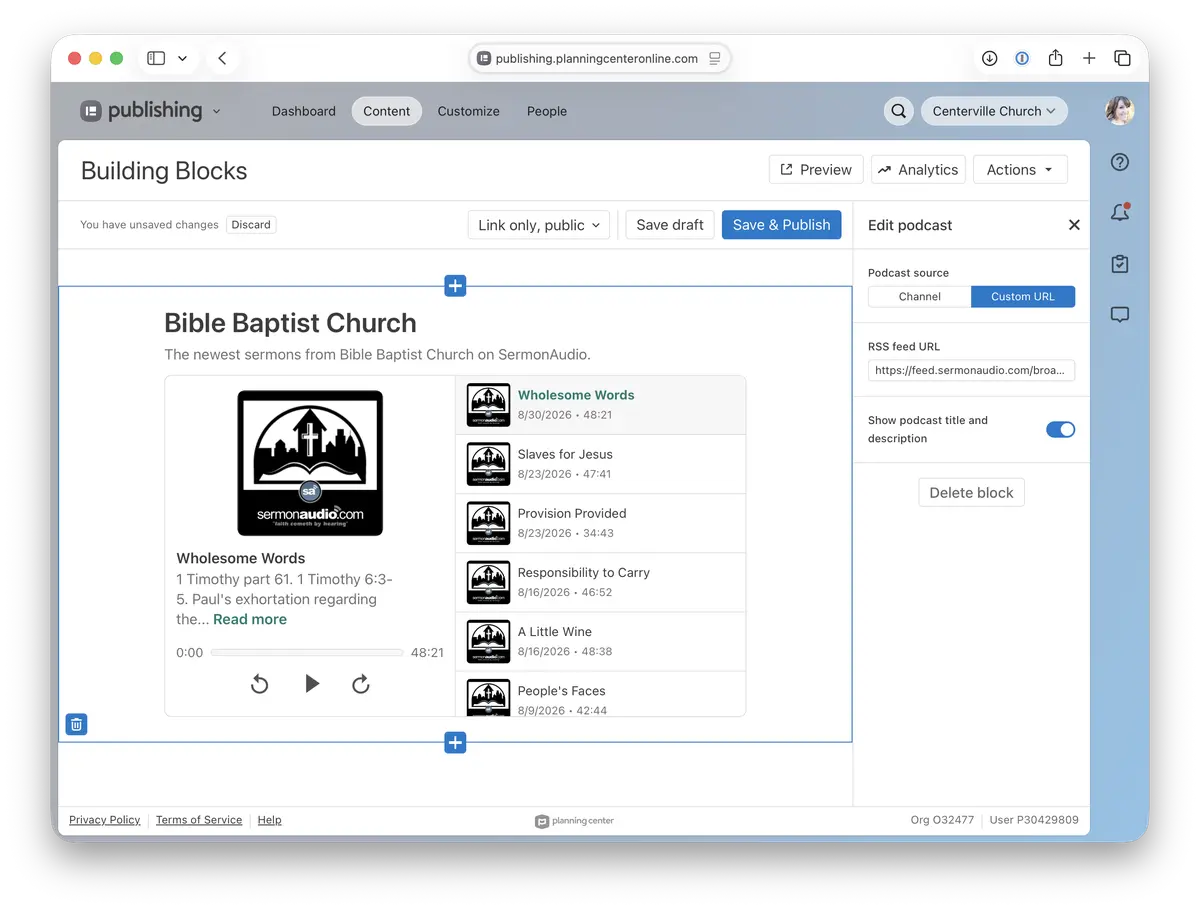Go back with the Safari back arrow
The height and width of the screenshot is (910, 1200).
click(222, 58)
